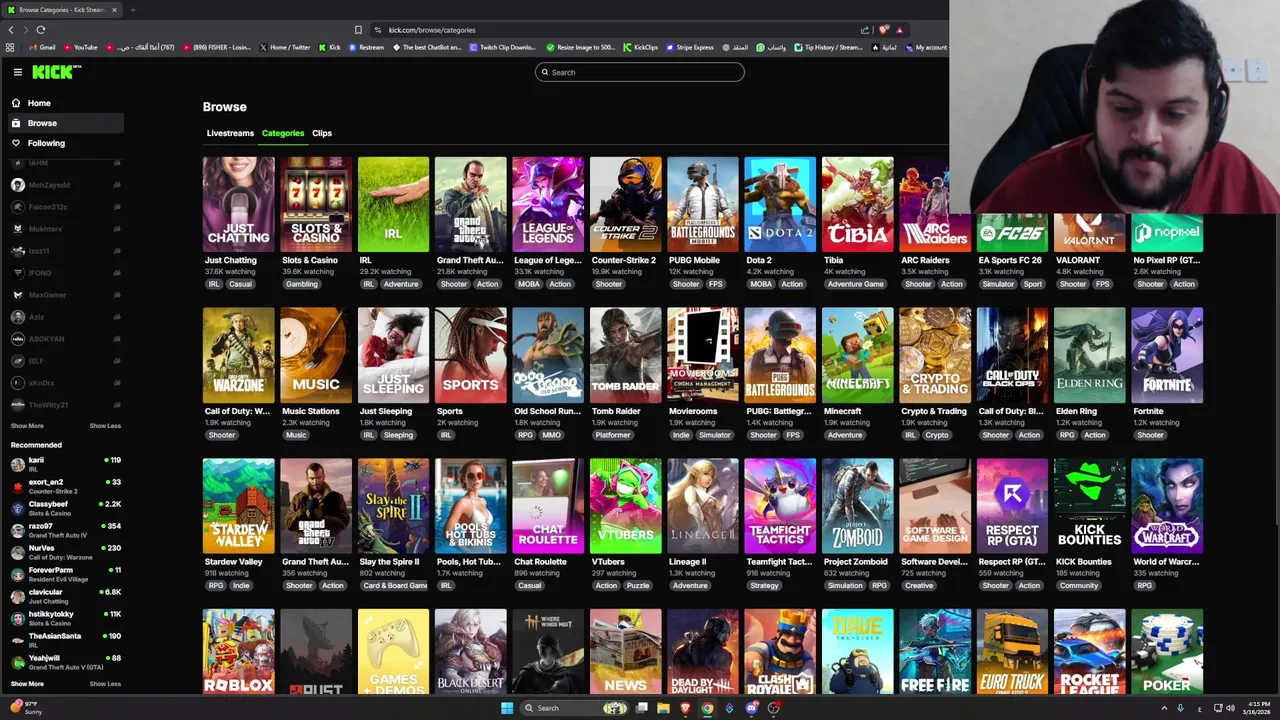This screenshot has width=1280, height=720.
Task: Open Brave browser from taskbar
Action: pos(685,708)
